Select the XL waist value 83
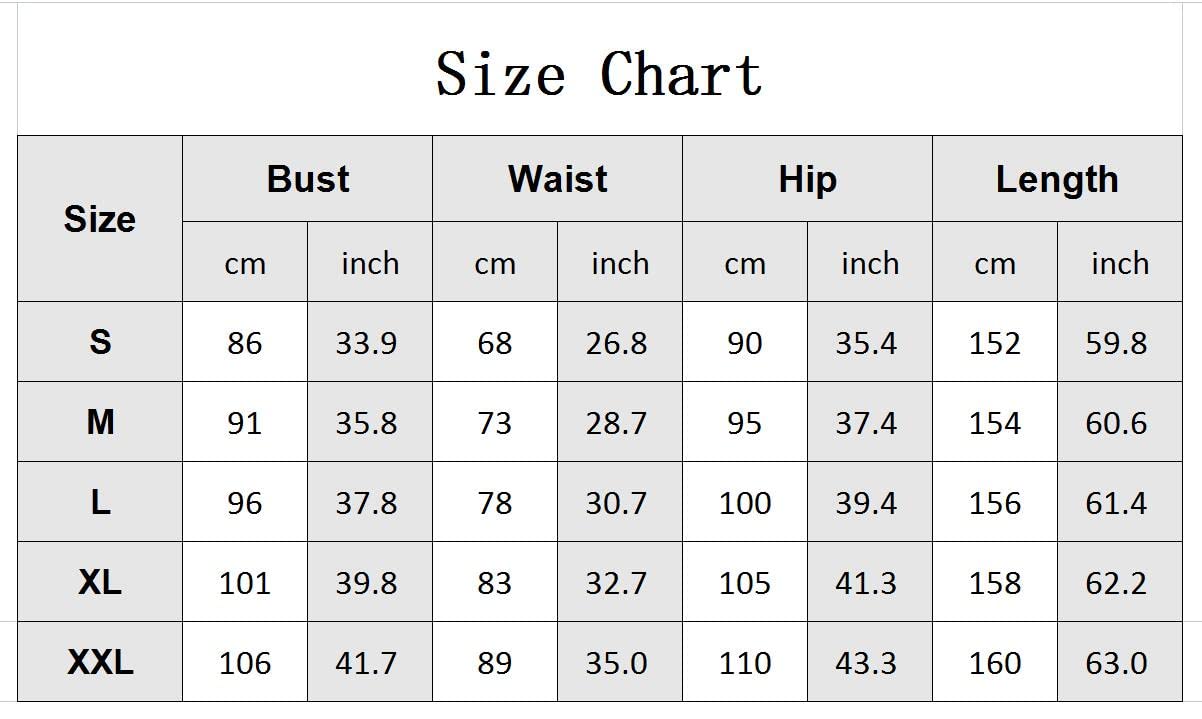1202x719 pixels. [x=494, y=583]
